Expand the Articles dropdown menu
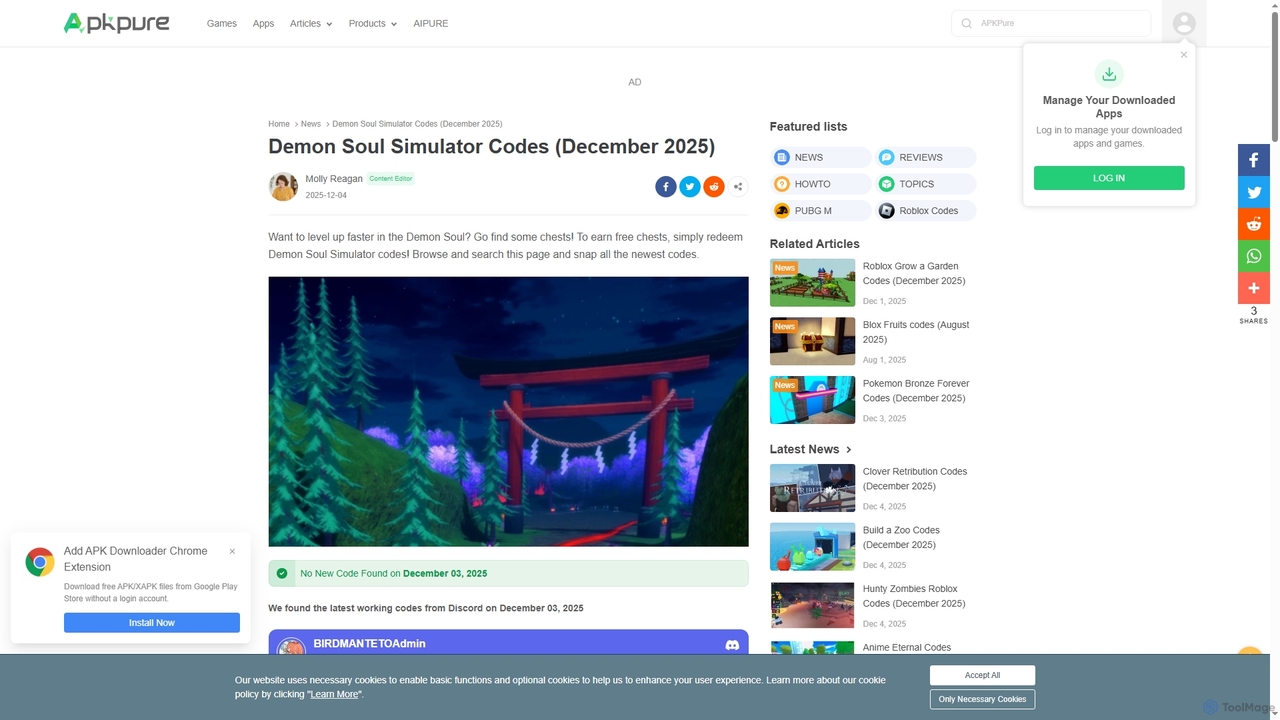 (x=311, y=23)
